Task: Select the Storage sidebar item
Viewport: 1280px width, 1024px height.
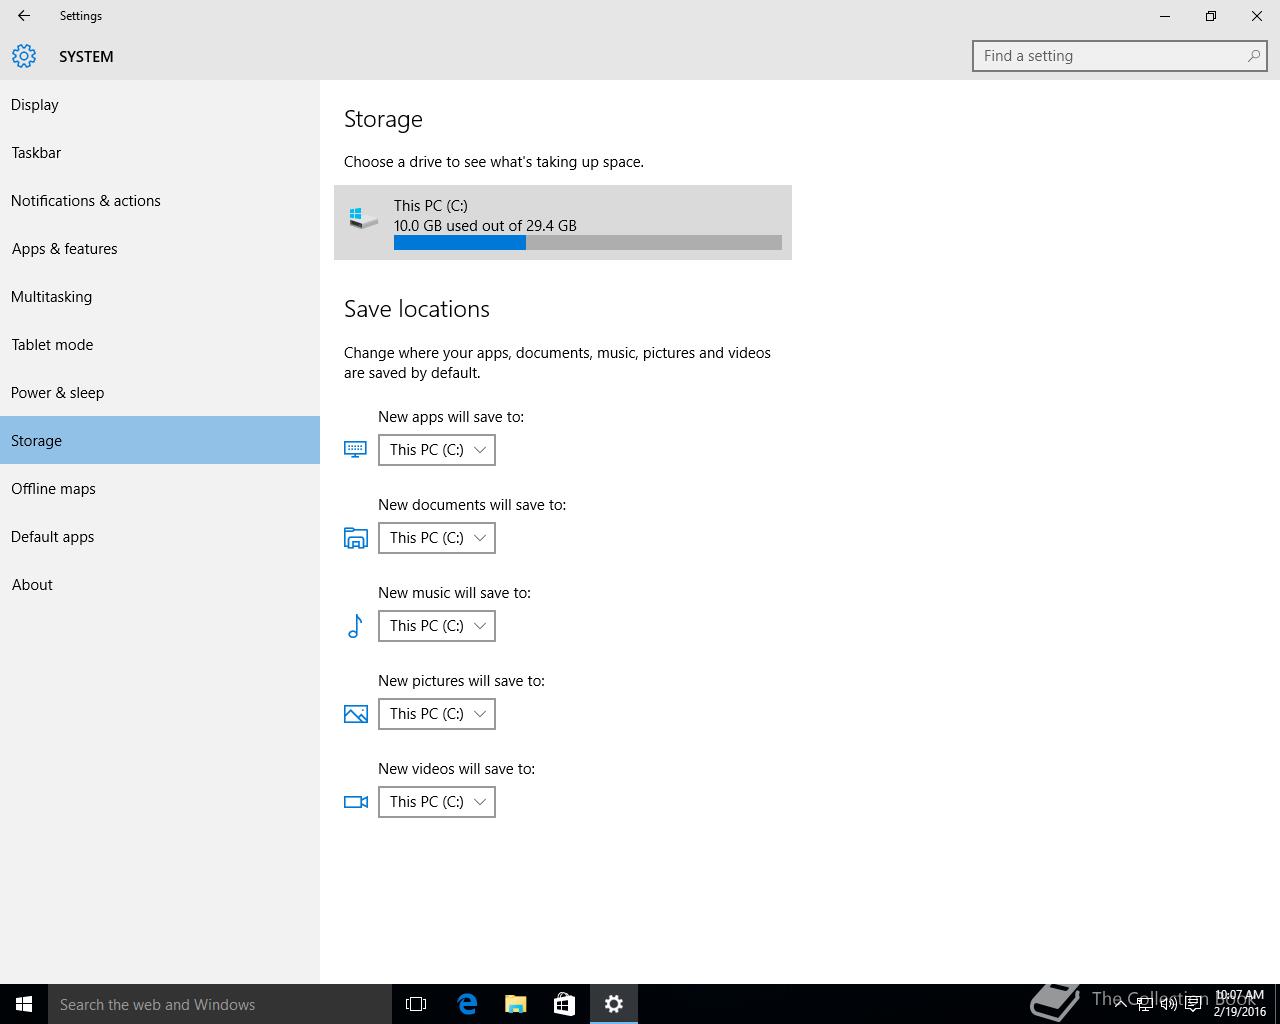Action: 160,440
